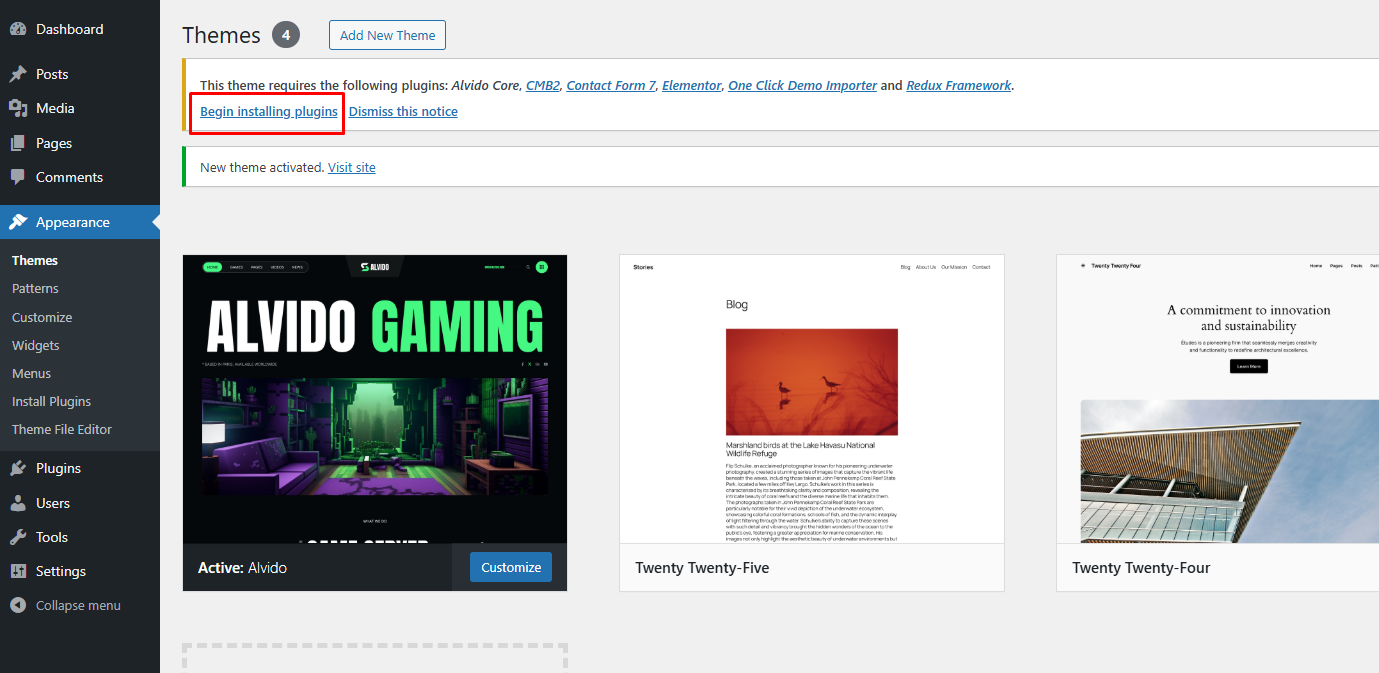1379x673 pixels.
Task: Click the theme count badge 4
Action: click(x=286, y=35)
